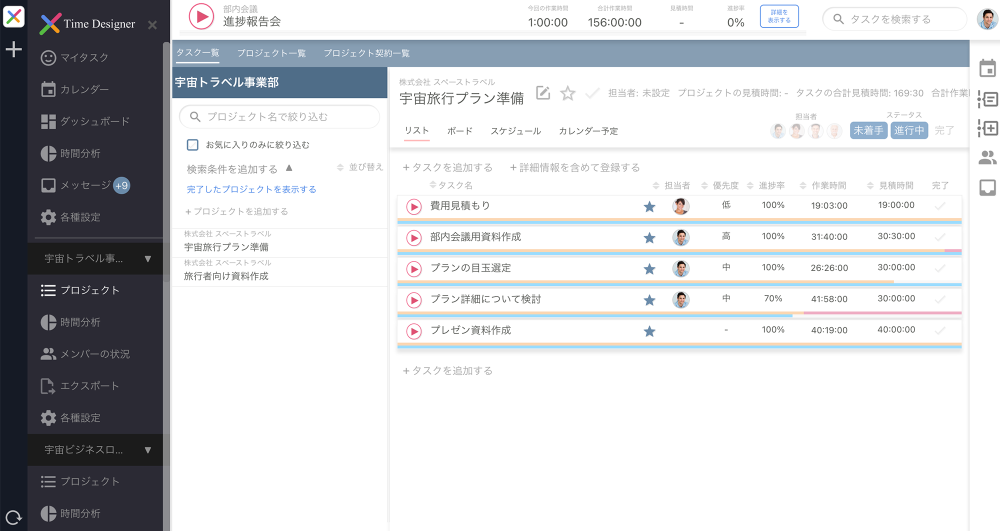Screen dimensions: 1000x531
Task: Collapse the 宇宙トラベル事業部 sidebar section
Action: point(148,259)
